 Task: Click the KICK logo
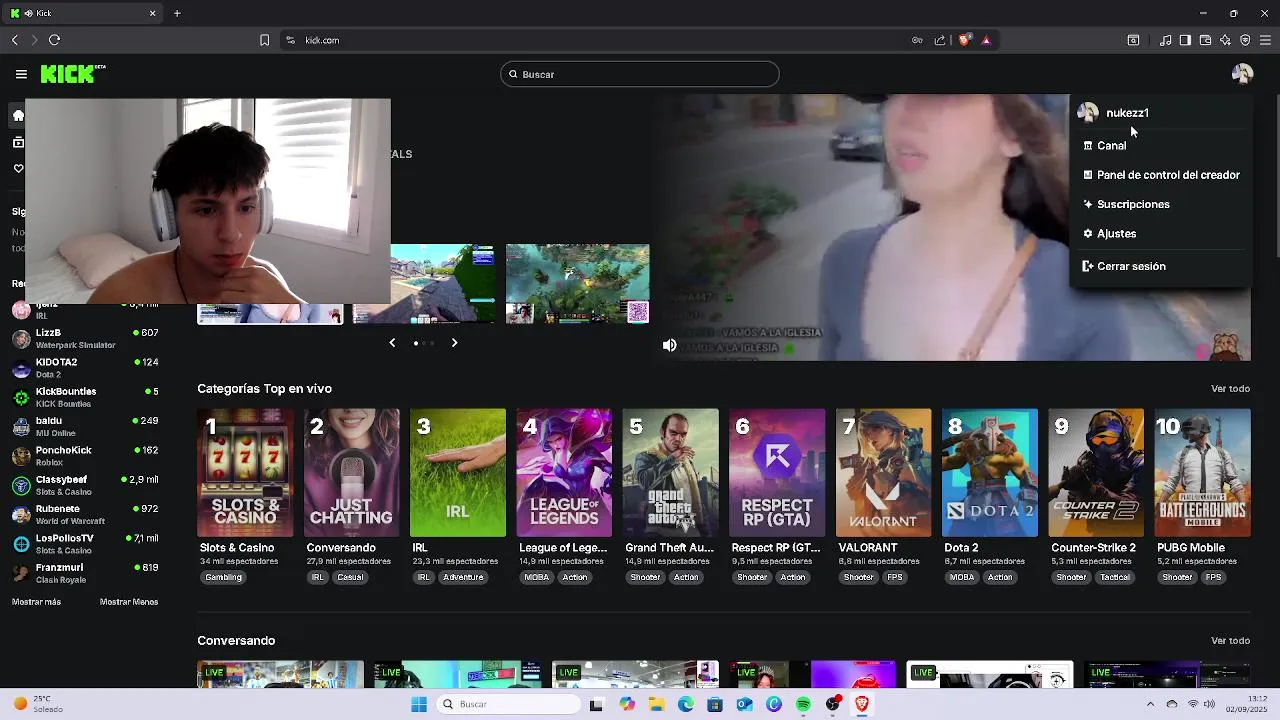pos(73,74)
